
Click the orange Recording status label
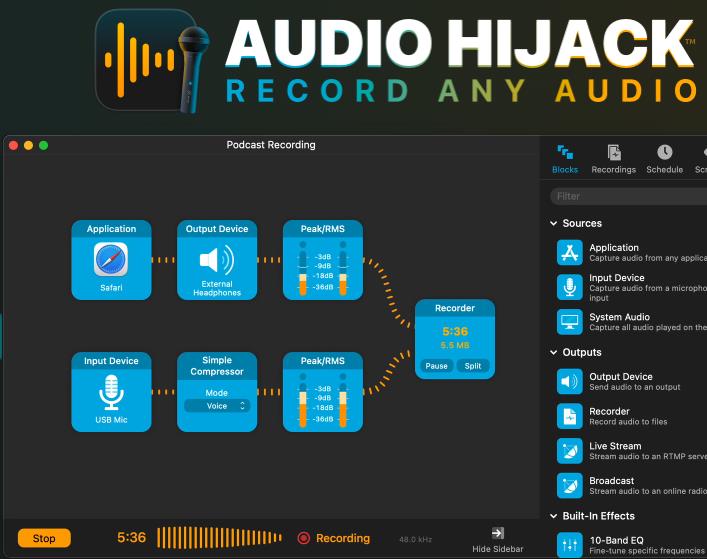[343, 538]
